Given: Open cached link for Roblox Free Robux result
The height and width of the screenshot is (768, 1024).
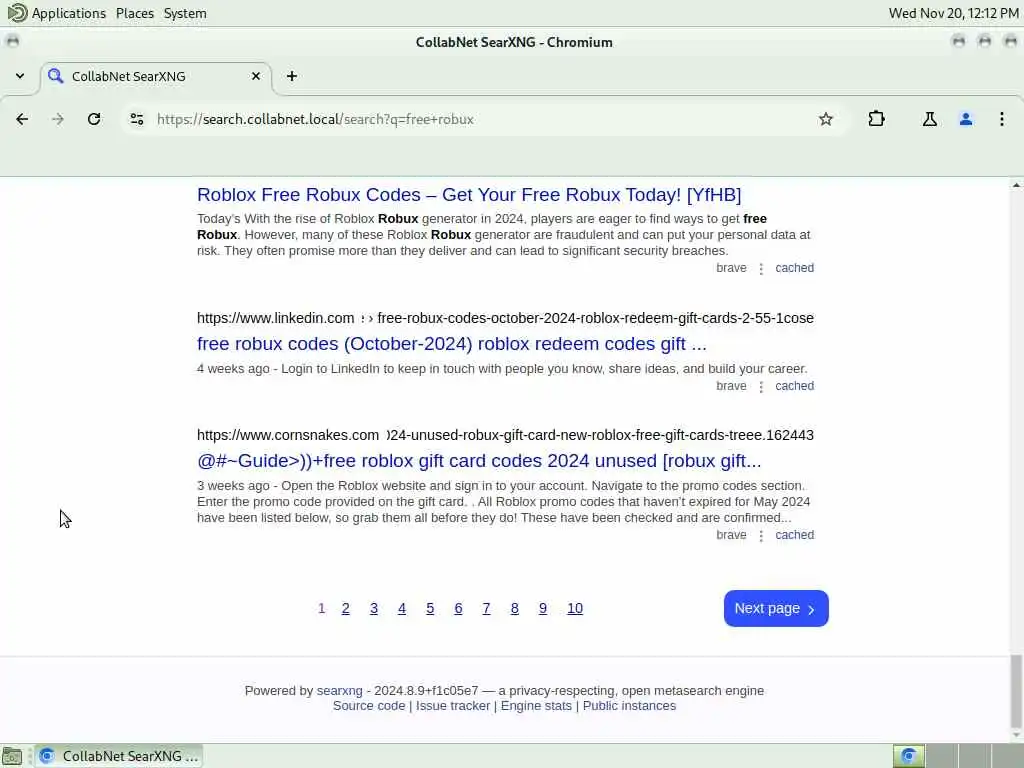Looking at the screenshot, I should pos(794,268).
